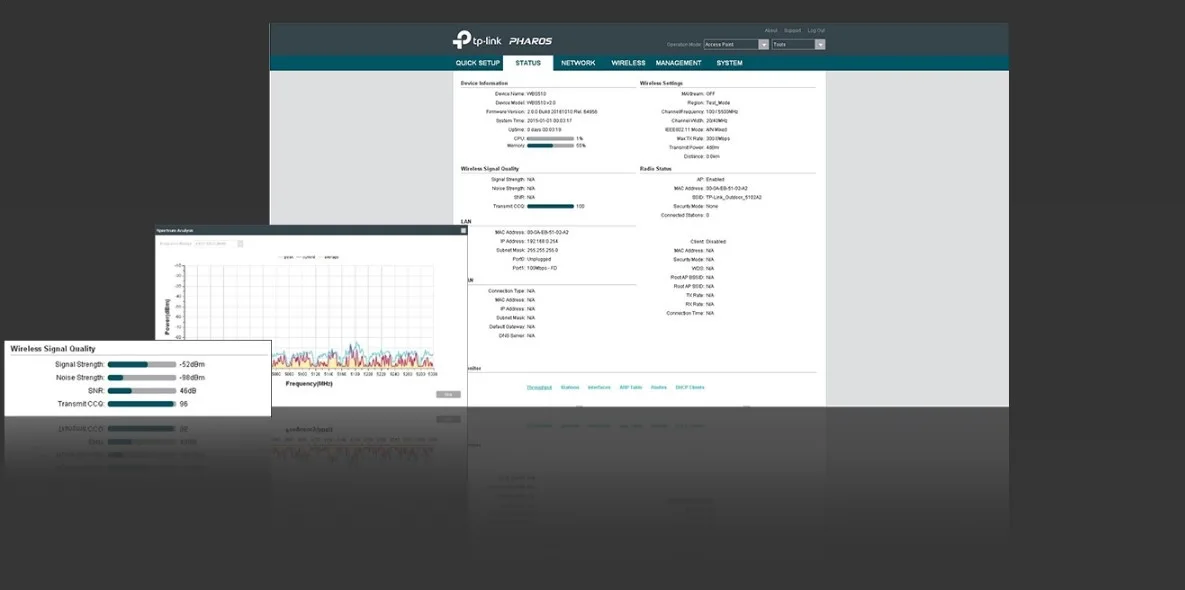This screenshot has width=1185, height=590.
Task: Open the ARP Table monitor link
Action: 629,387
